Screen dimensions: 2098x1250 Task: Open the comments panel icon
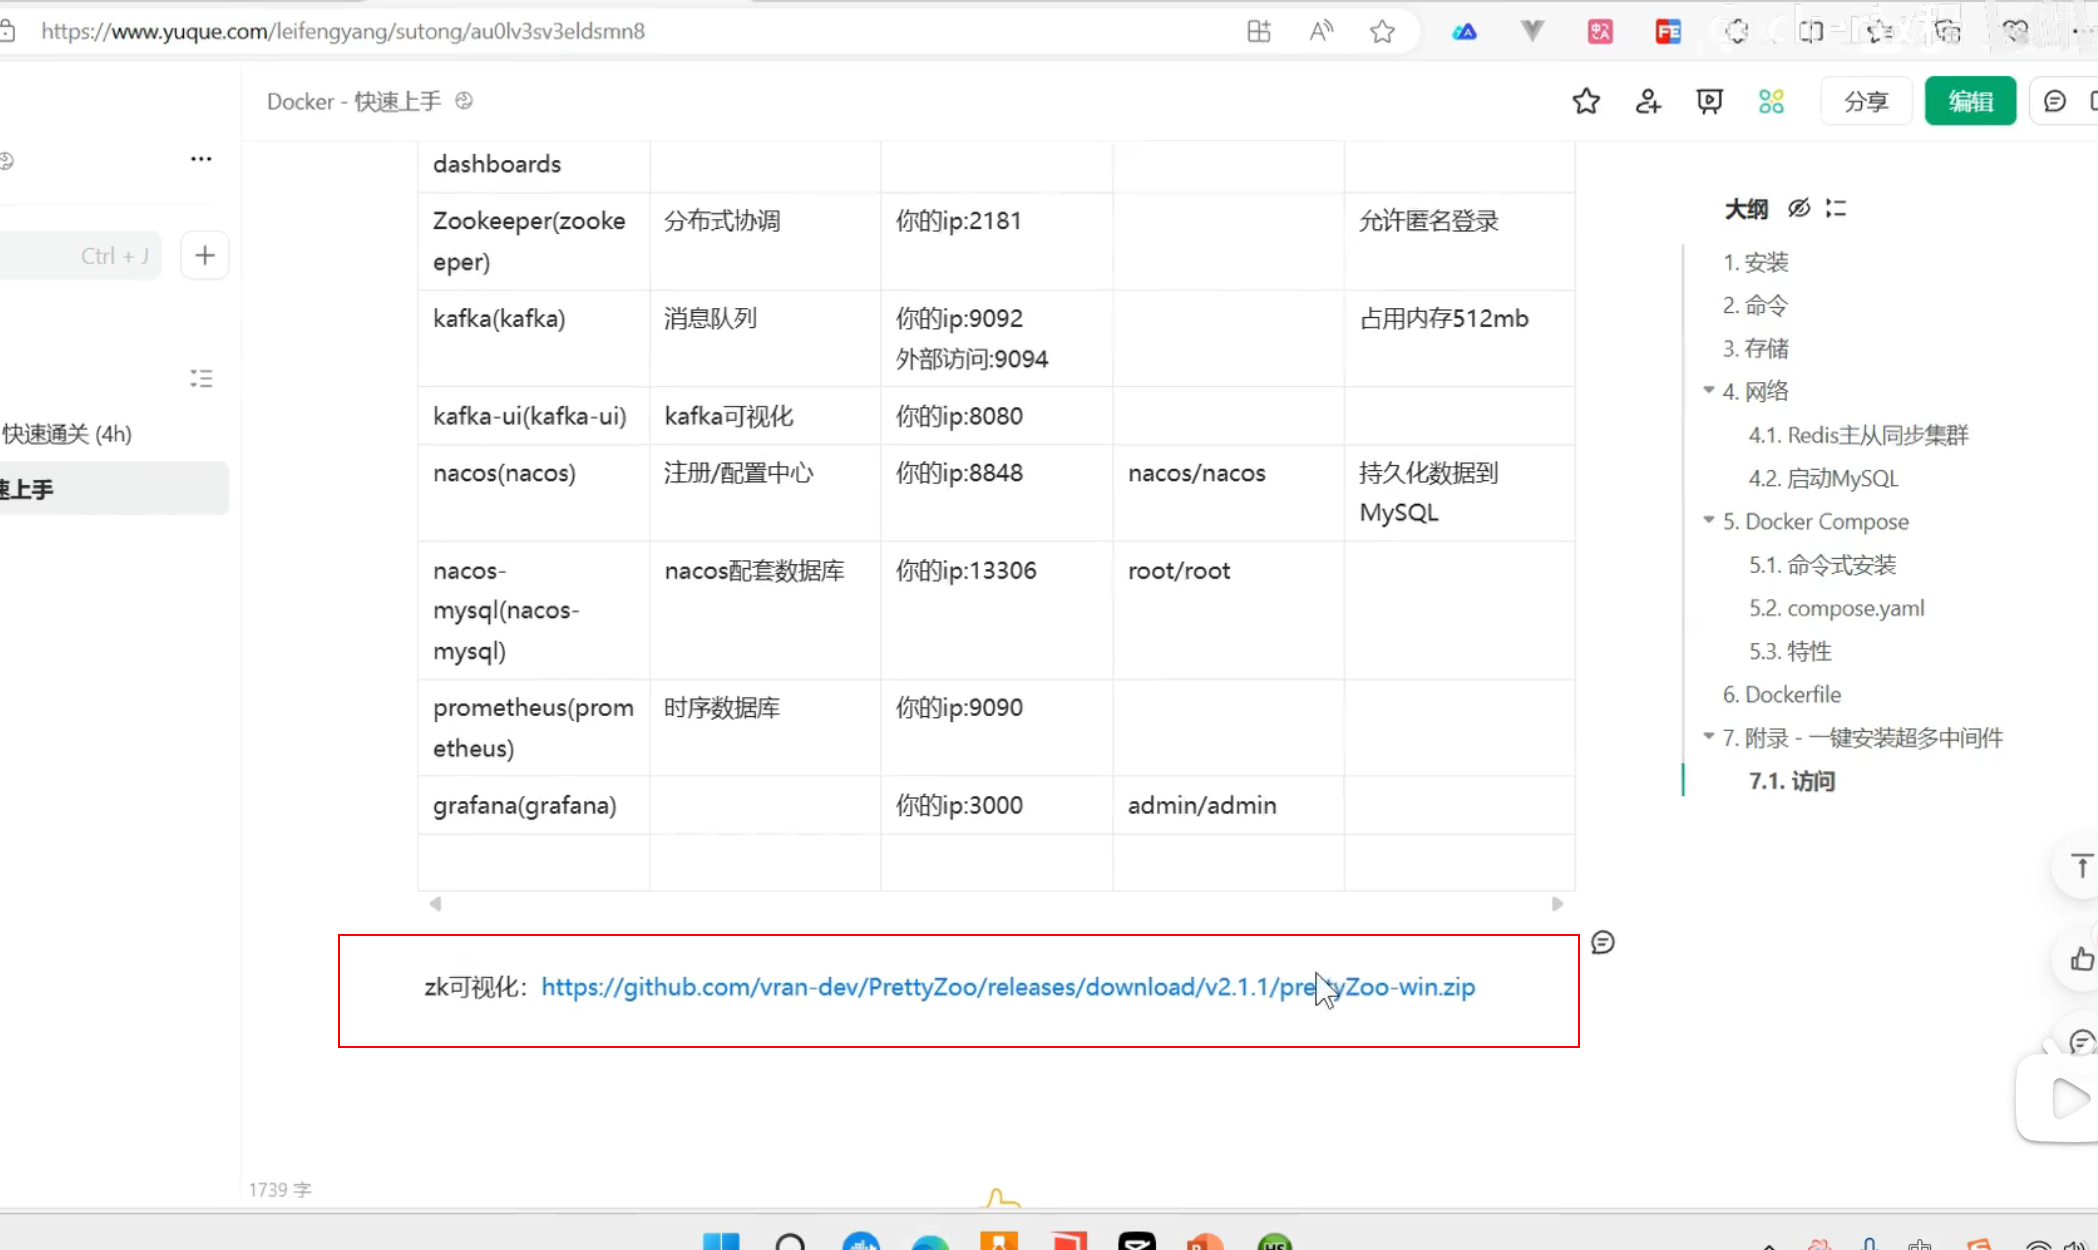coord(2054,101)
